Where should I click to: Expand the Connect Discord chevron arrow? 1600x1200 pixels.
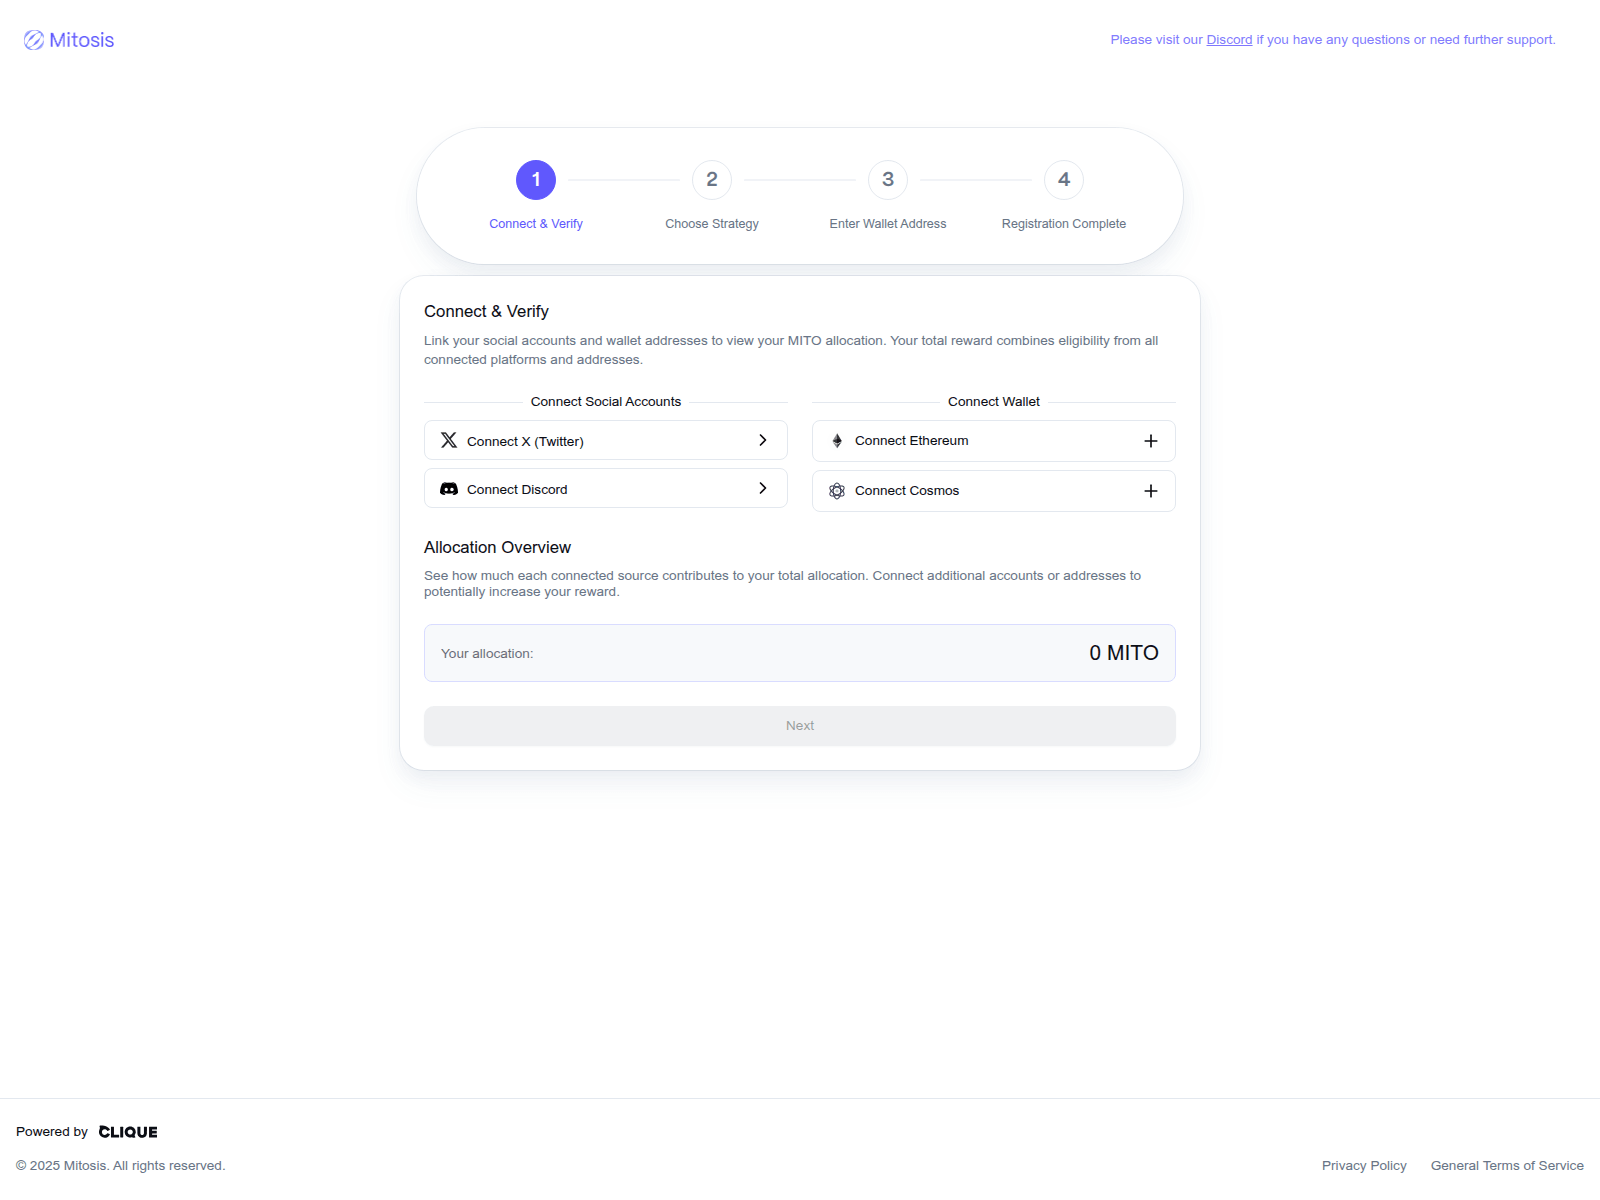coord(763,488)
